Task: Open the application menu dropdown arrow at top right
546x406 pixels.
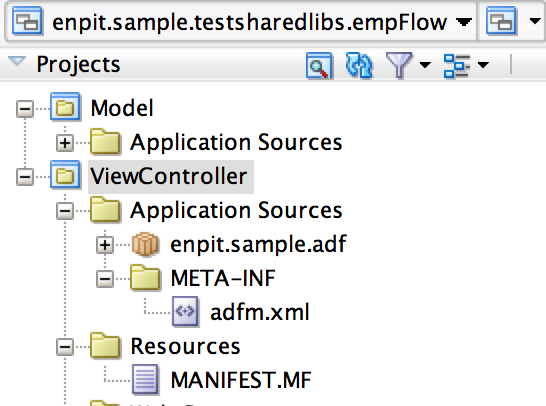Action: coord(535,22)
